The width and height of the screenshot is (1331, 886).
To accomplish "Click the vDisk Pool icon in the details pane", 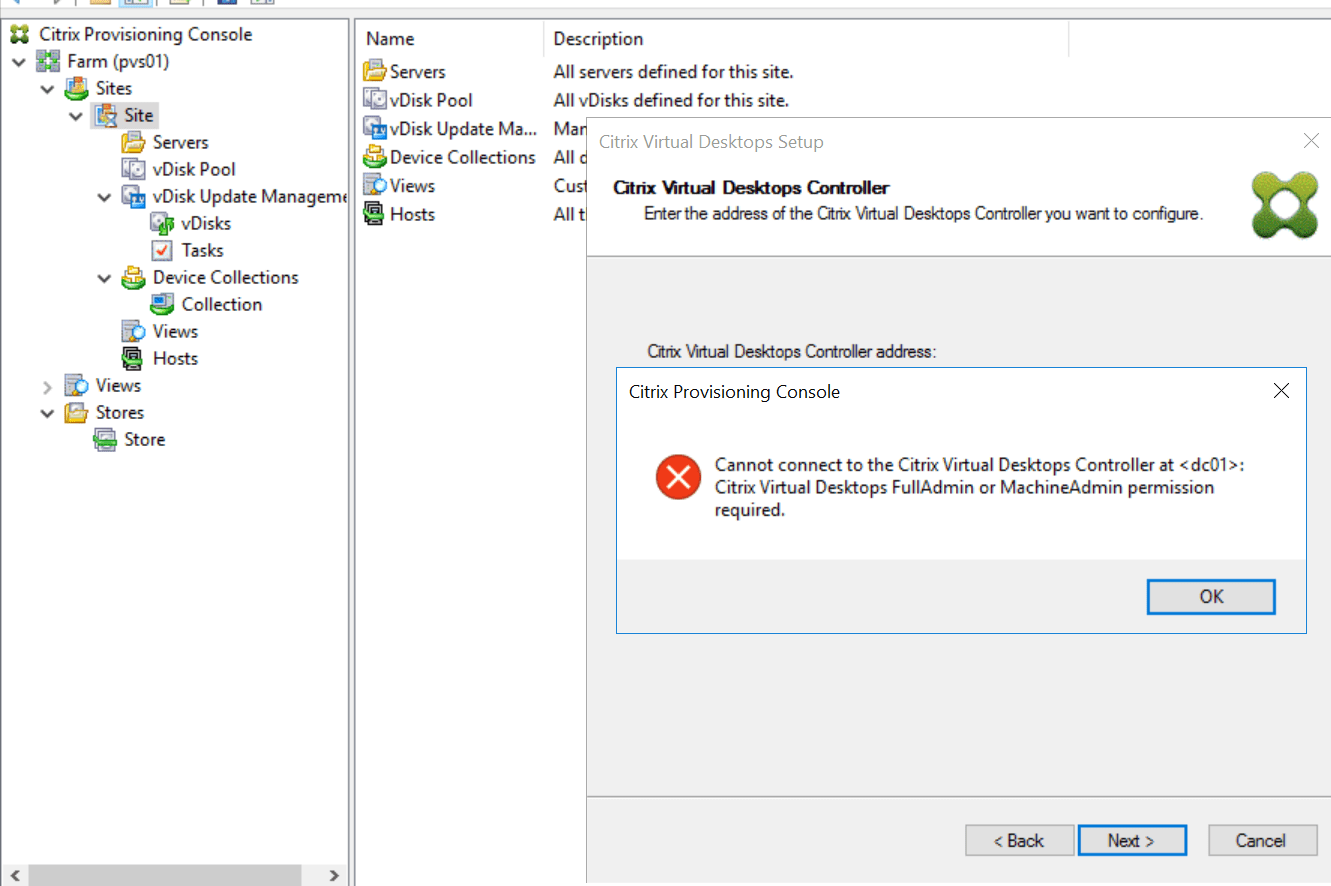I will click(x=376, y=99).
